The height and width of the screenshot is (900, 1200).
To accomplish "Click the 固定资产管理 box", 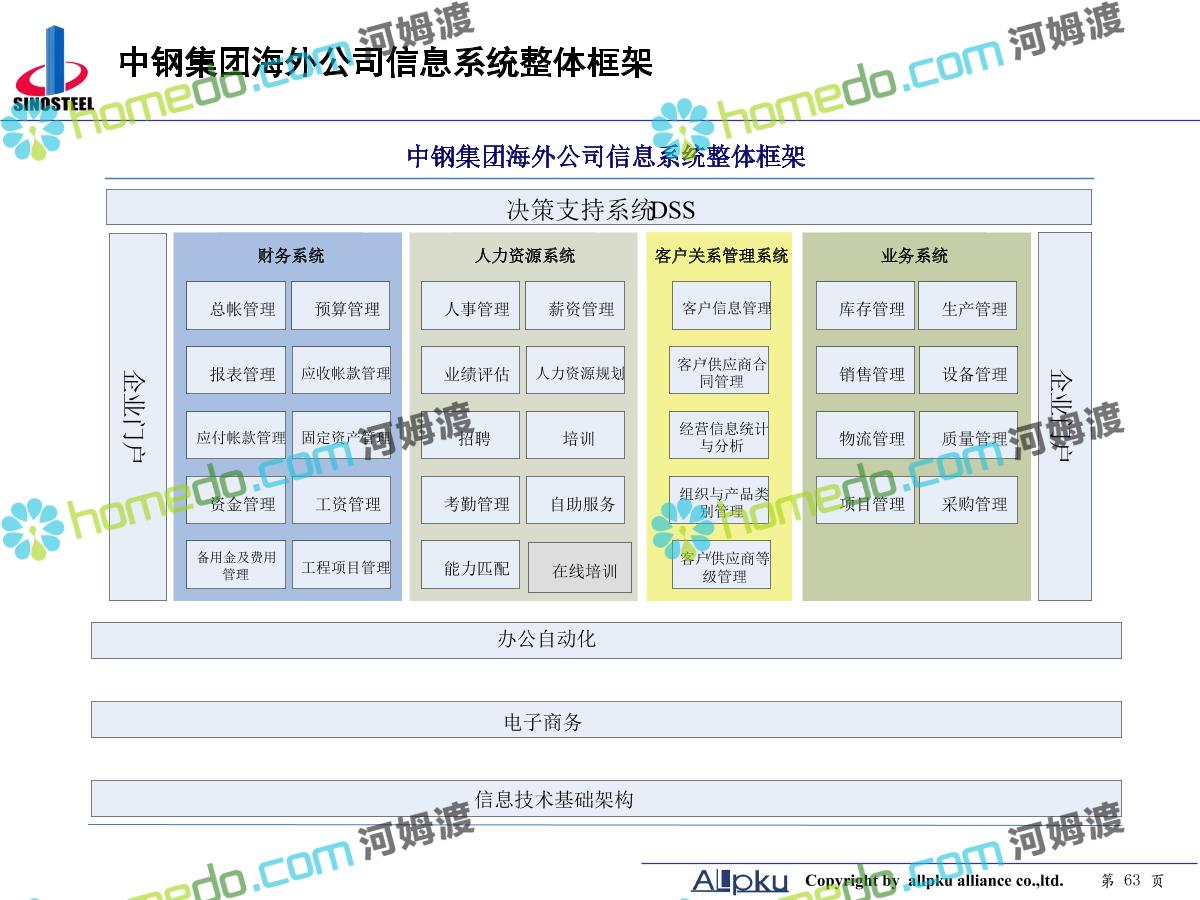I will point(340,436).
